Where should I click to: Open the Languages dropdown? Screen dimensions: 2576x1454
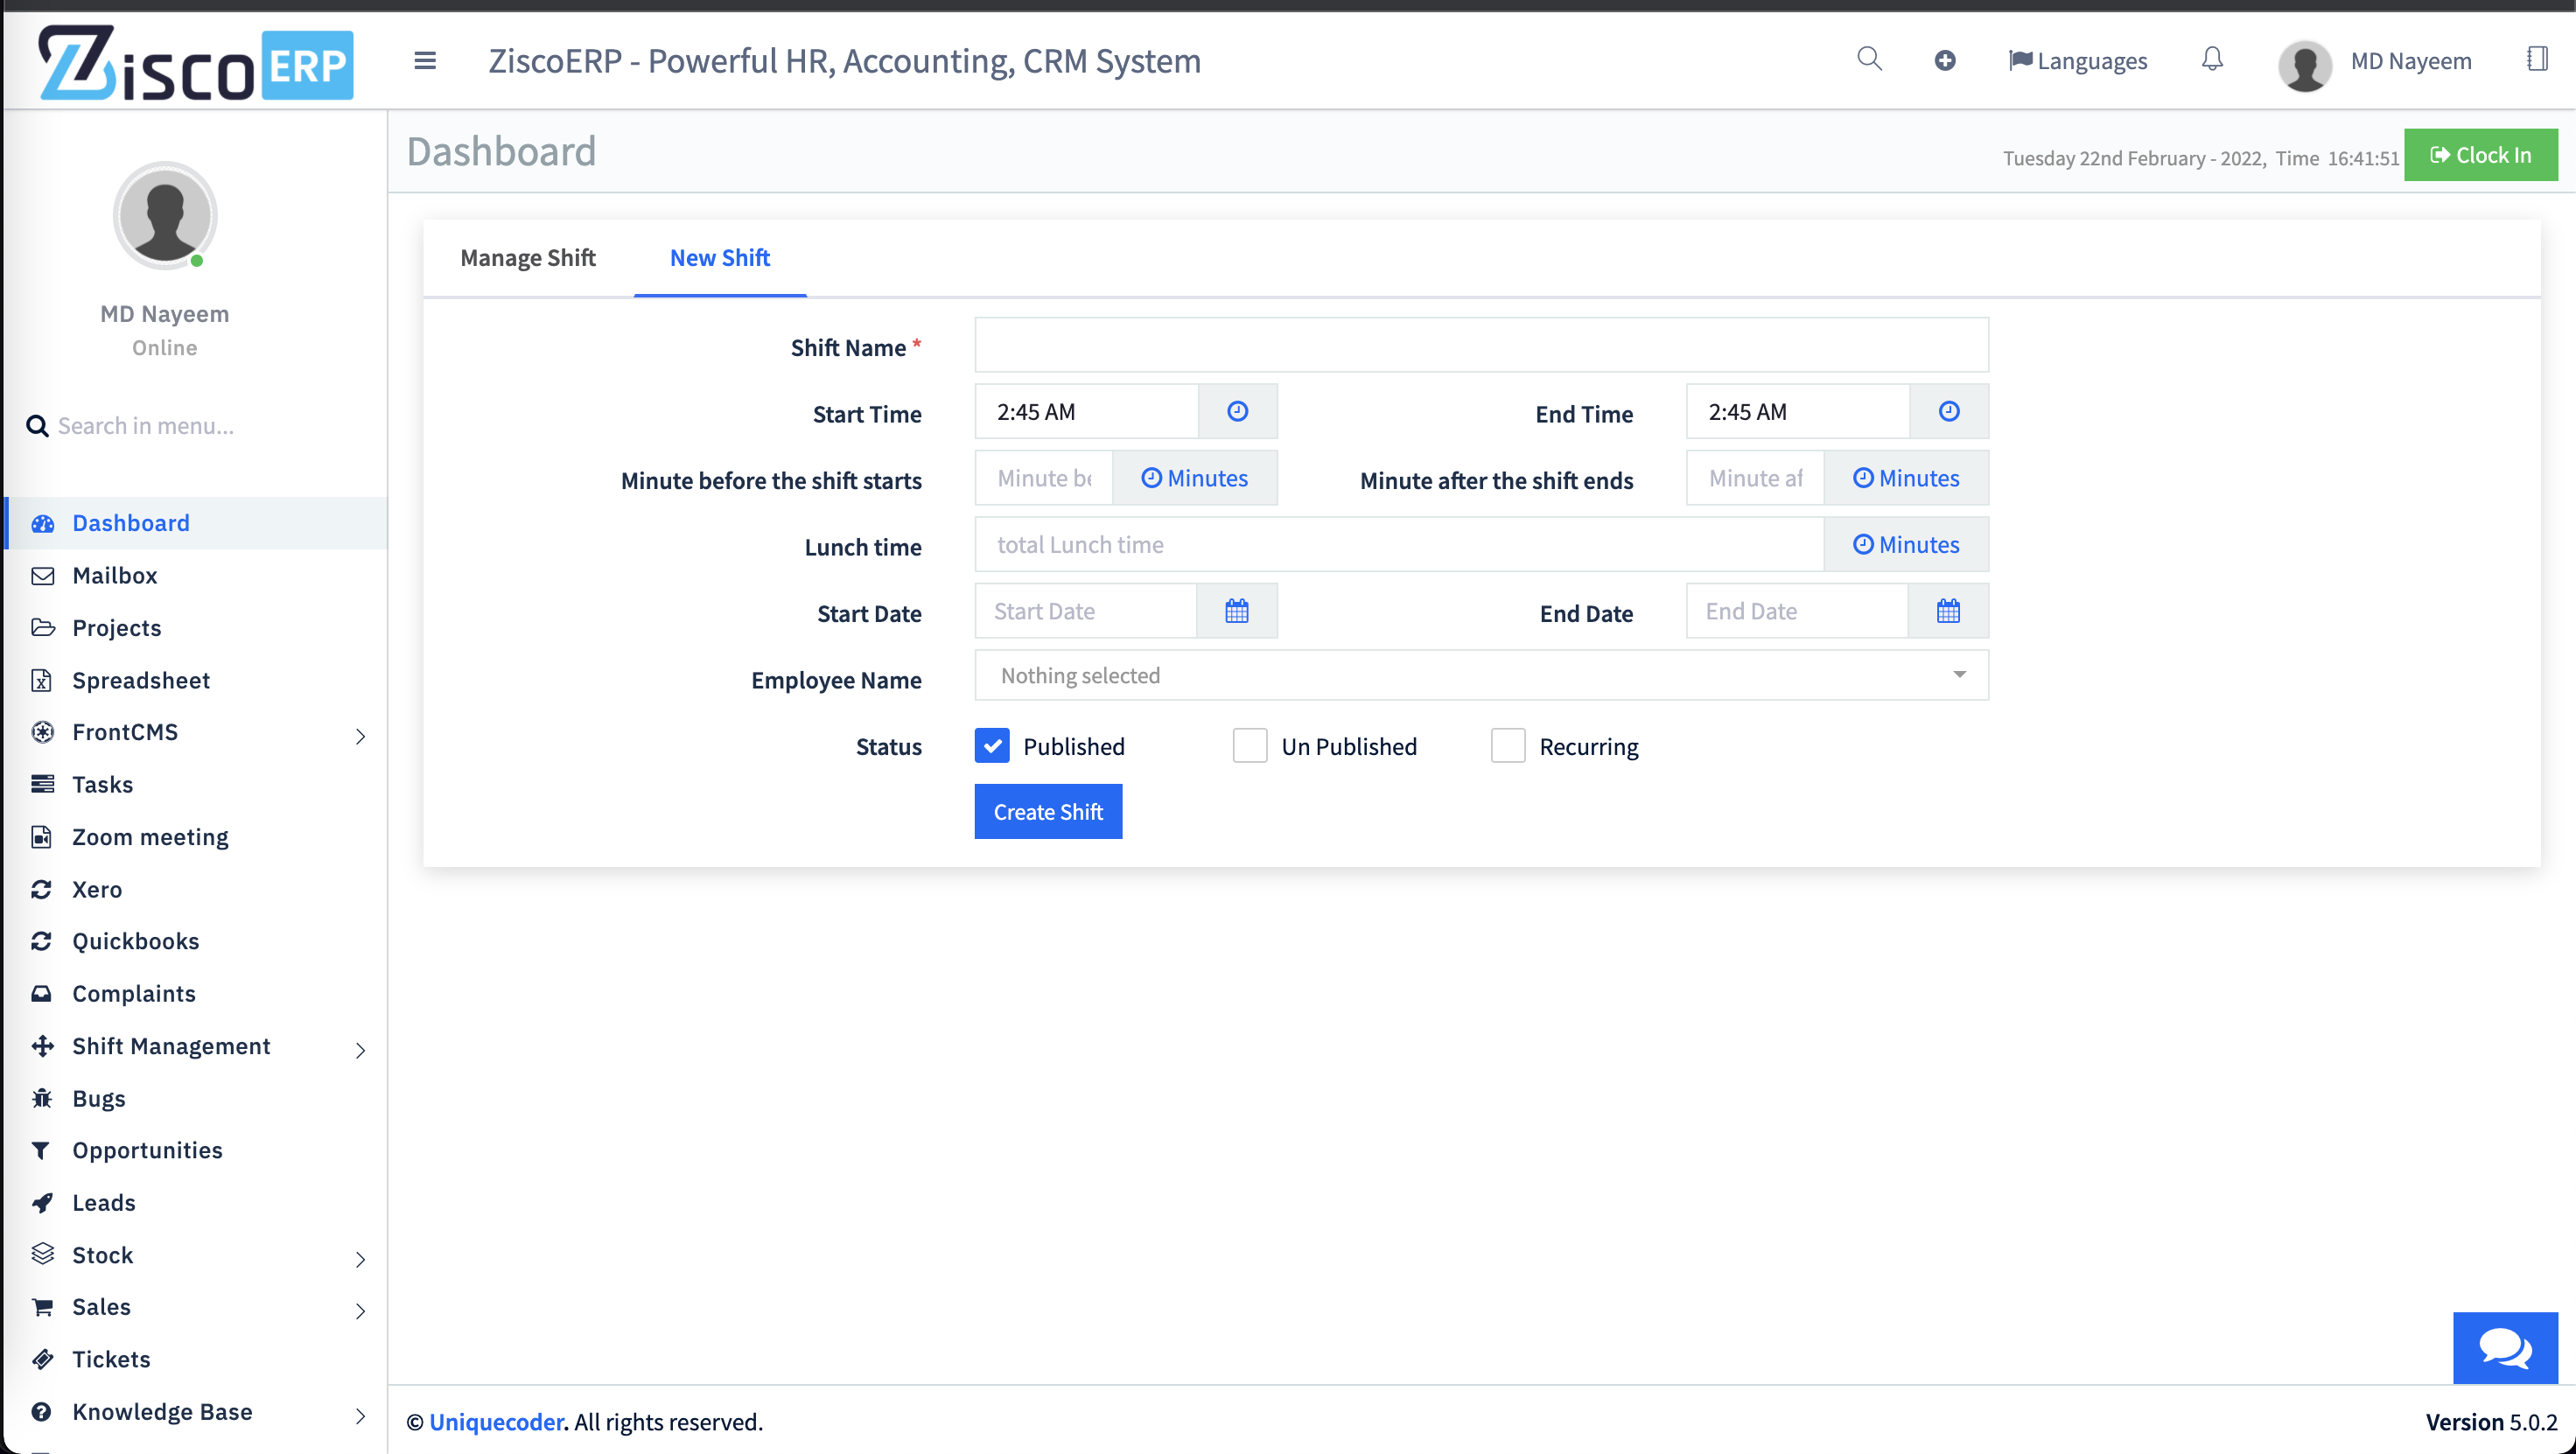tap(2077, 61)
